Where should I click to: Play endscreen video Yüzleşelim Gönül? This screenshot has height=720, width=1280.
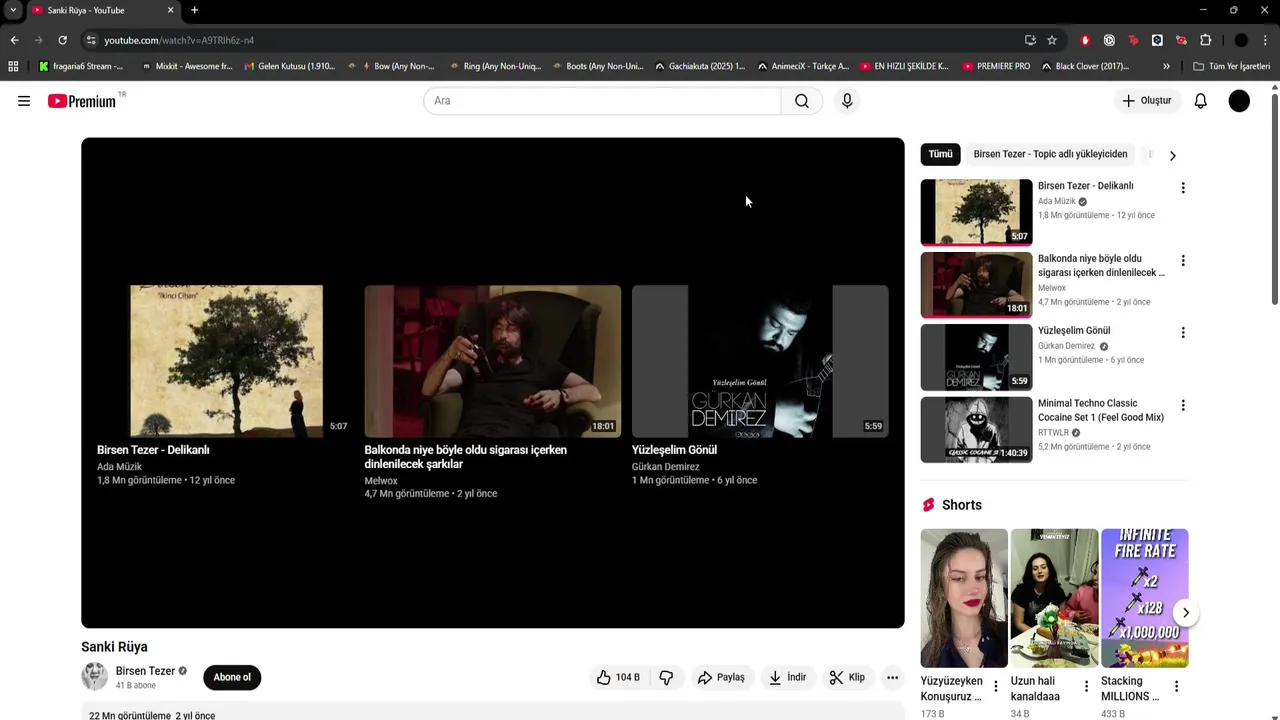(760, 361)
